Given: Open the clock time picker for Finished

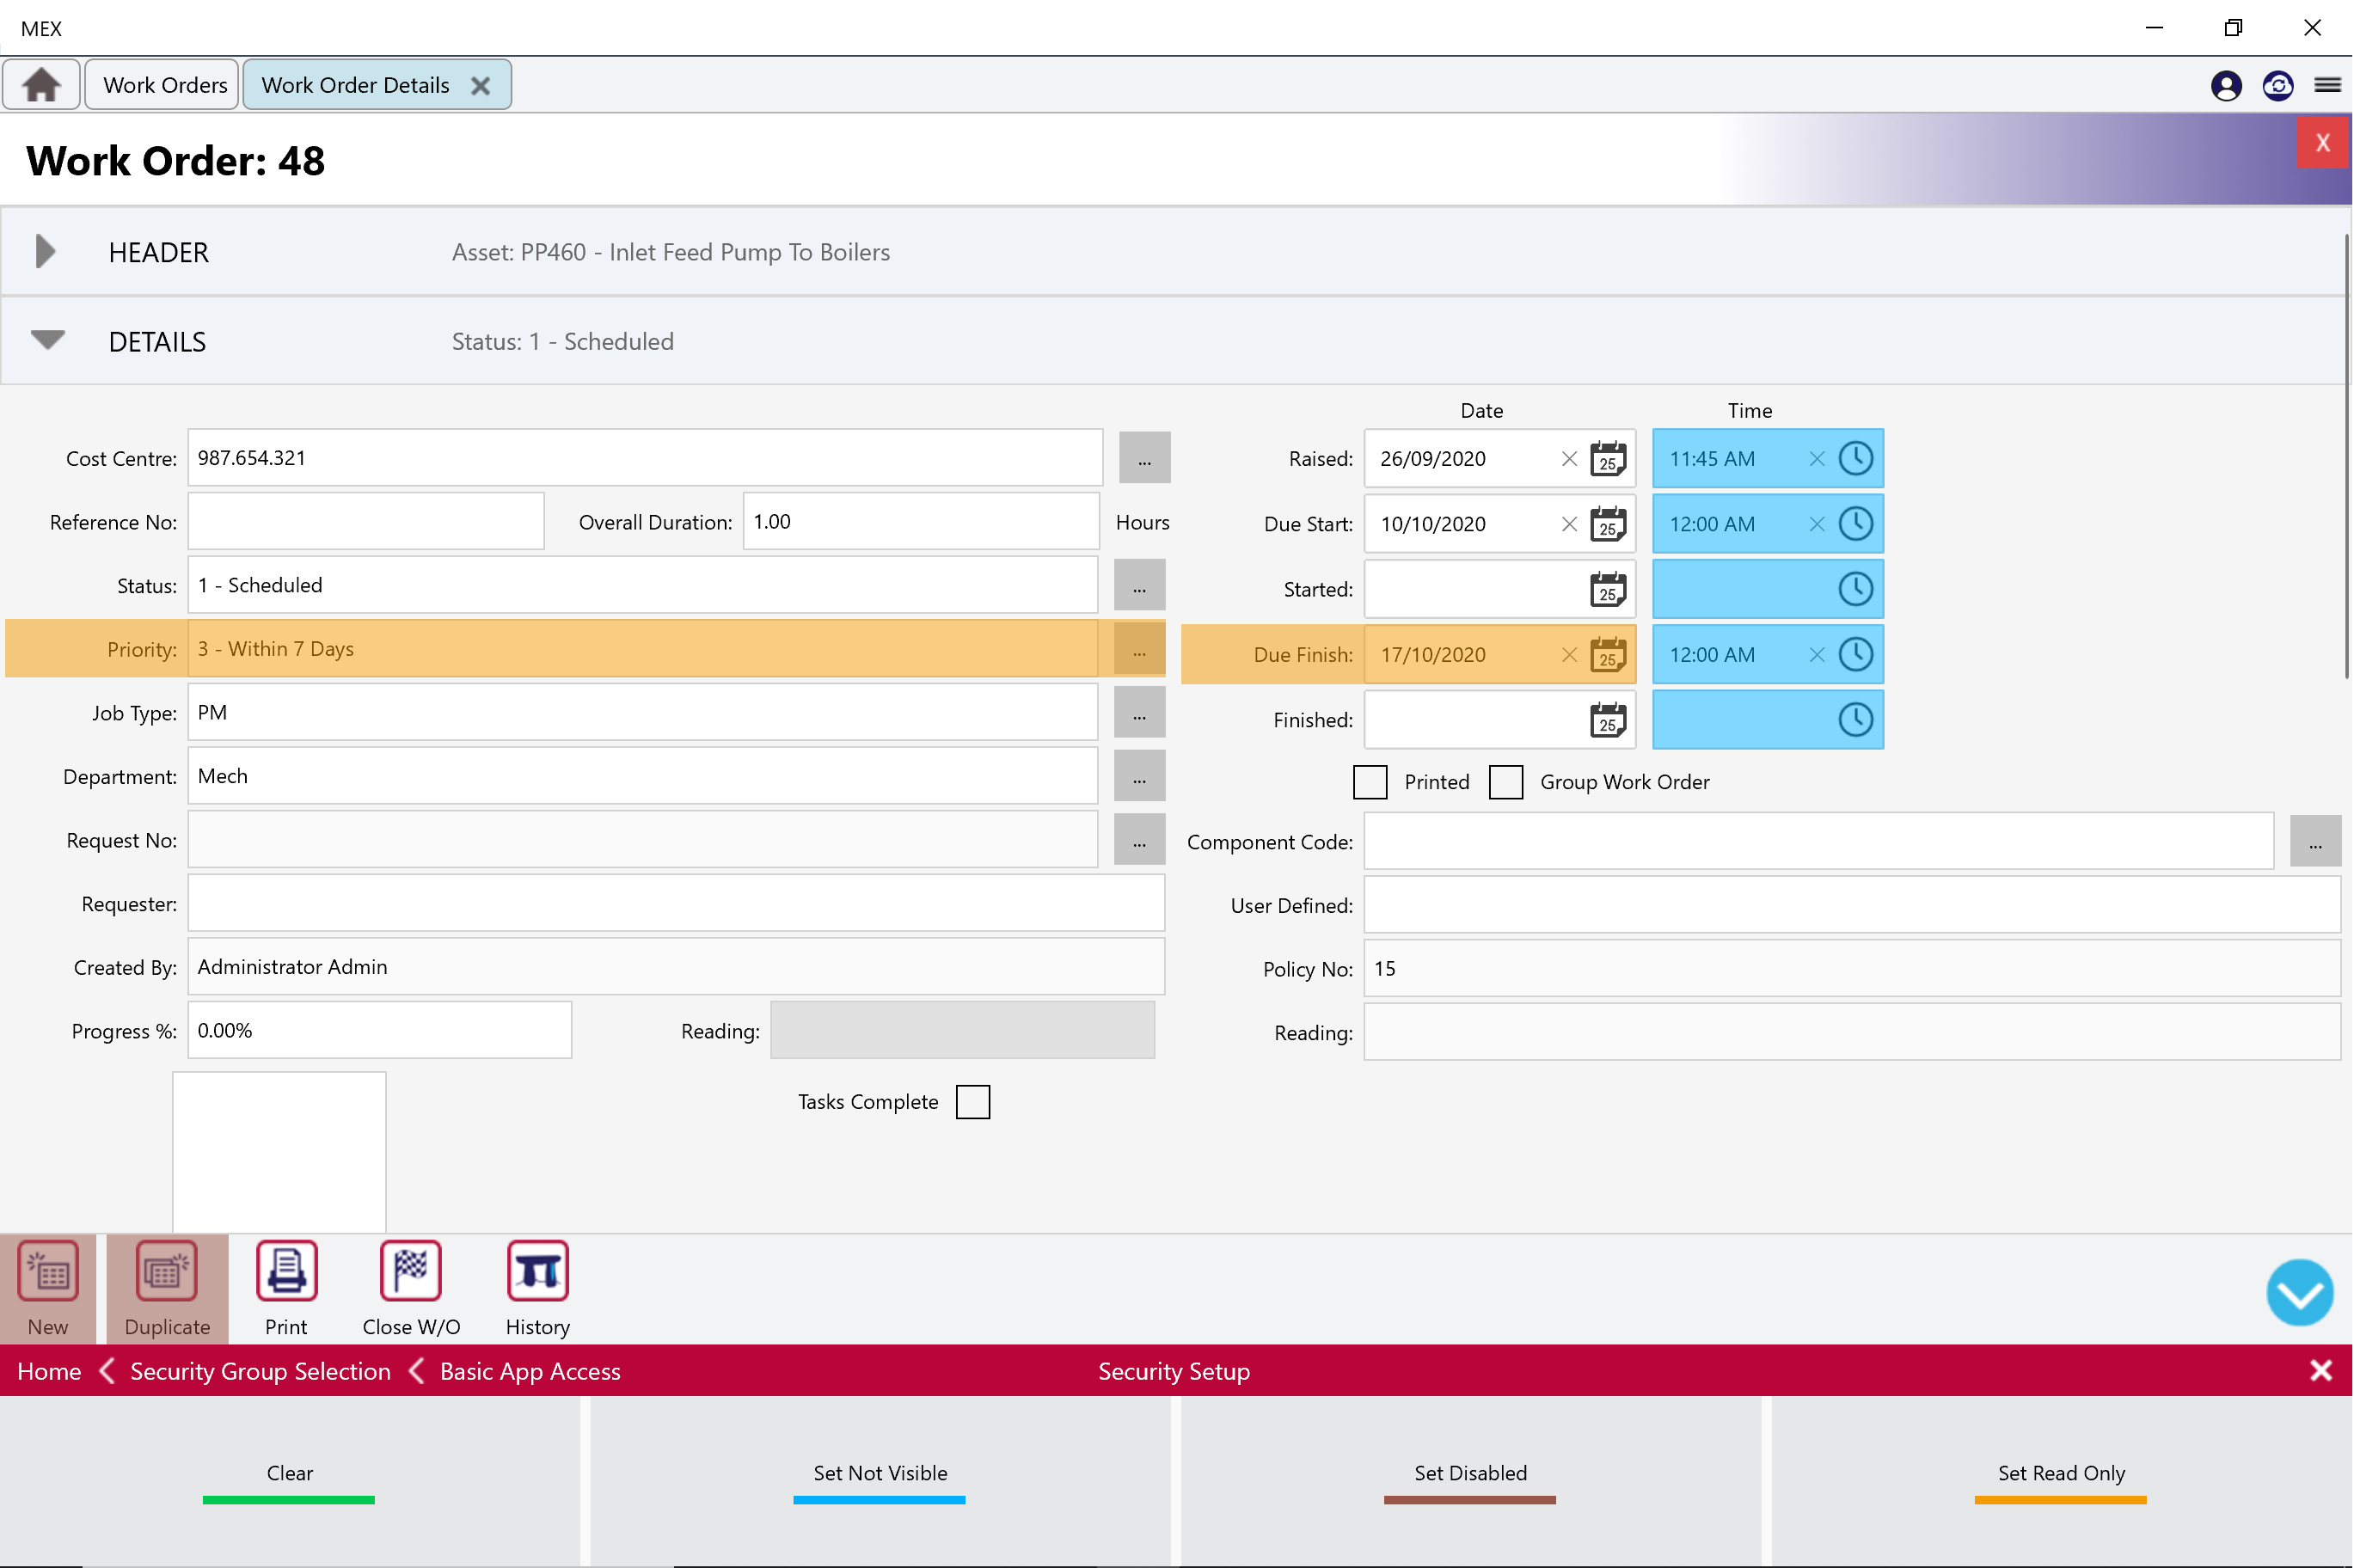Looking at the screenshot, I should tap(1856, 720).
